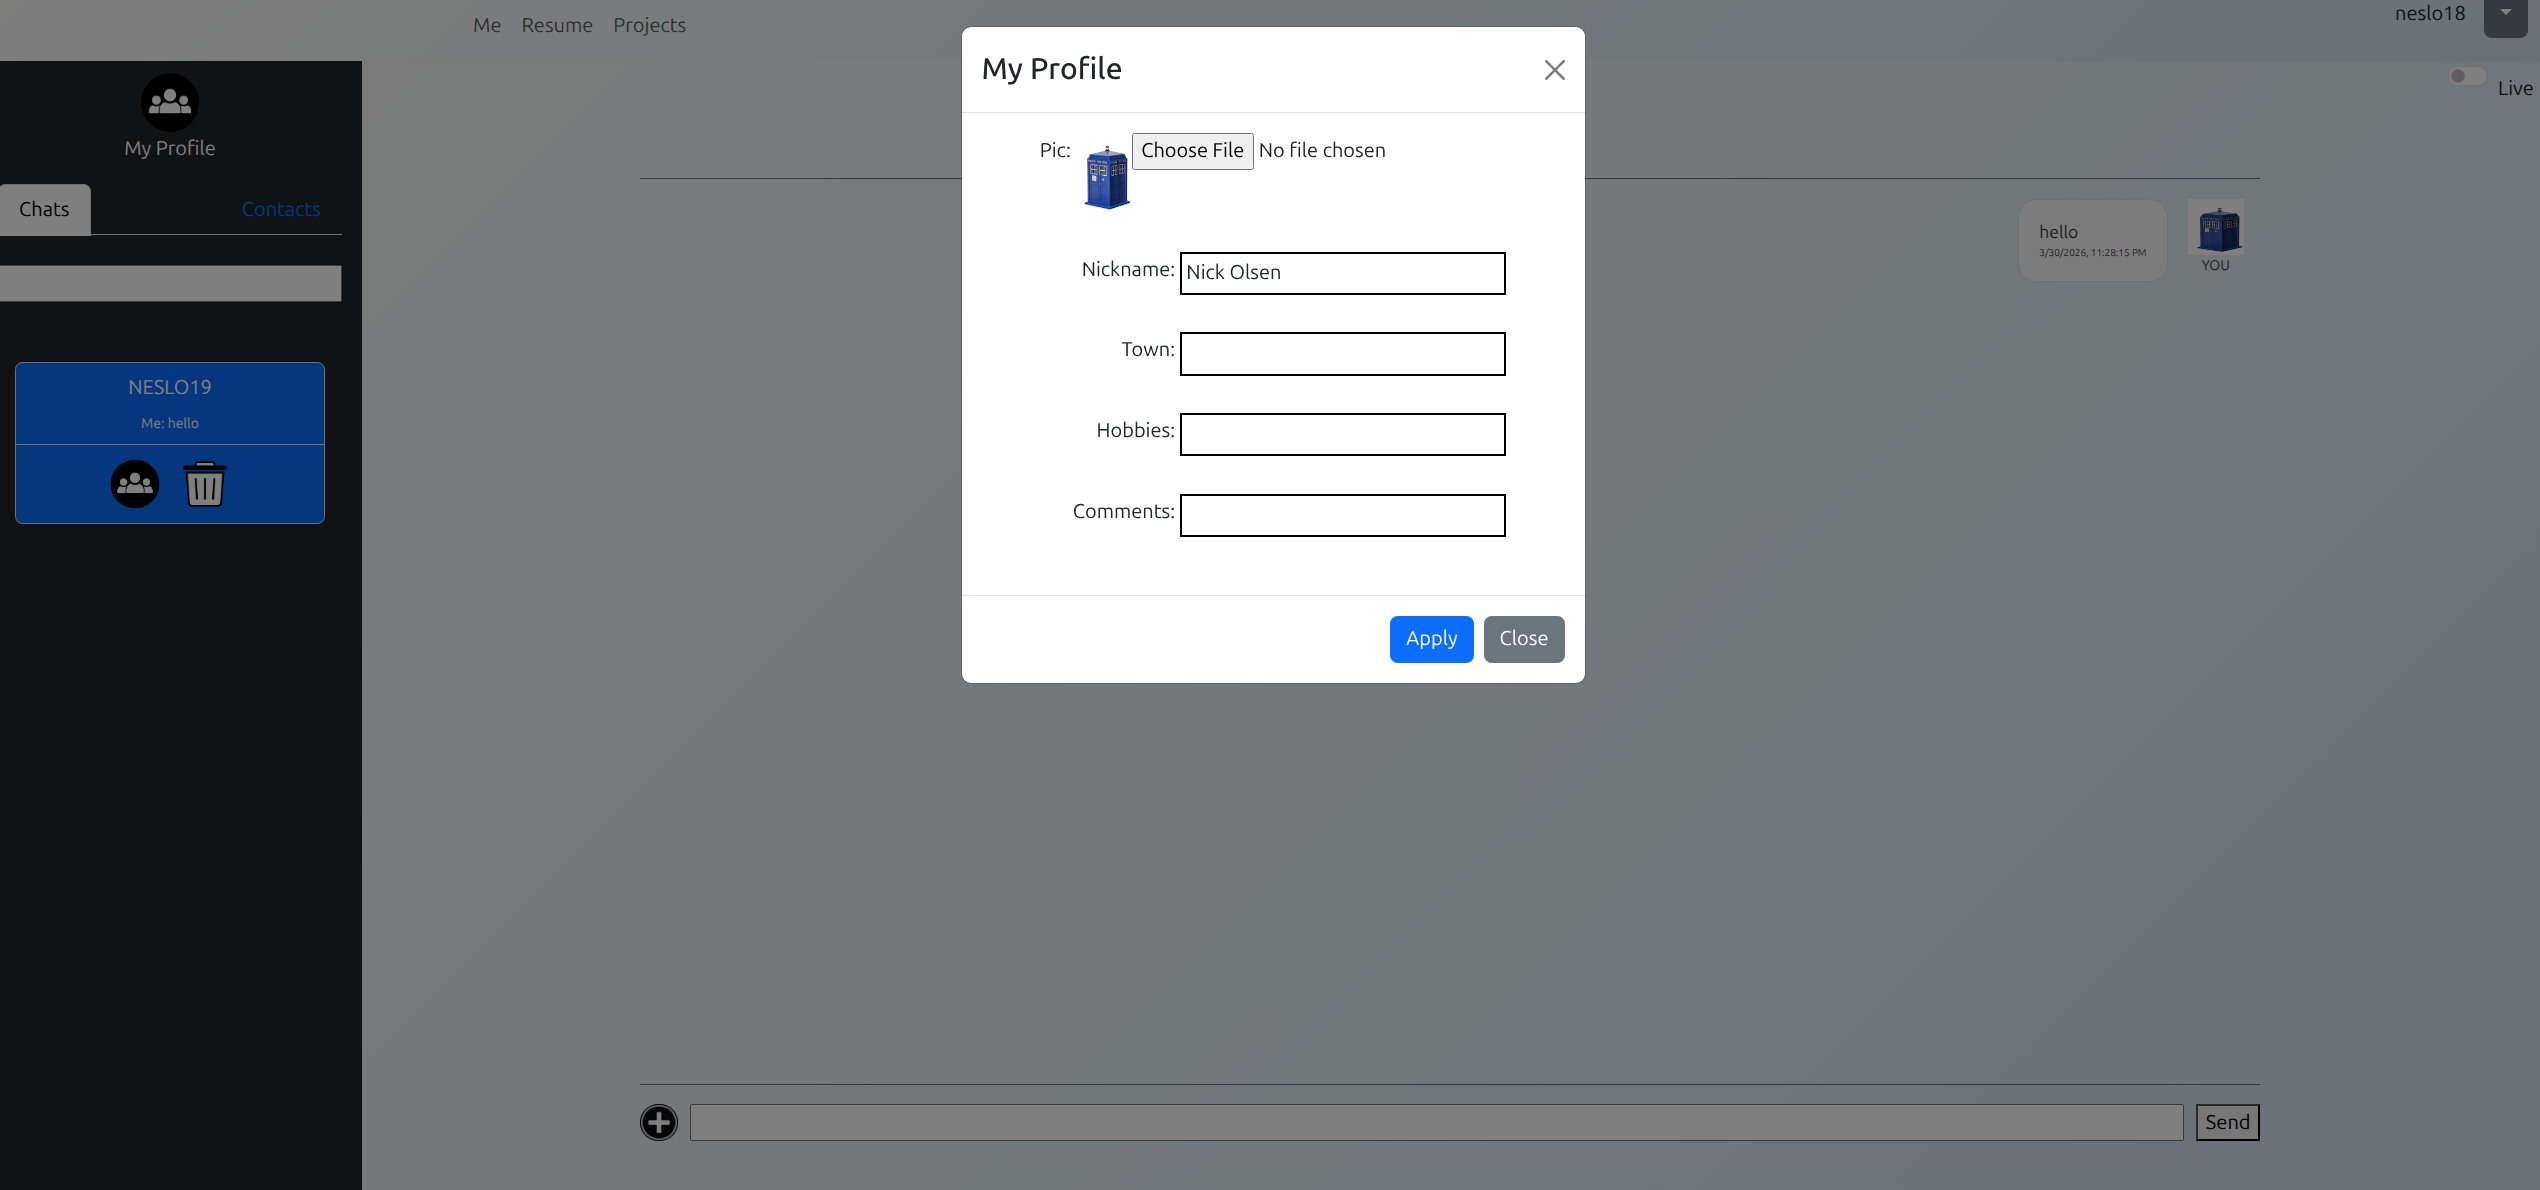
Task: Click the My Profile group icon in sidebar
Action: pos(169,102)
